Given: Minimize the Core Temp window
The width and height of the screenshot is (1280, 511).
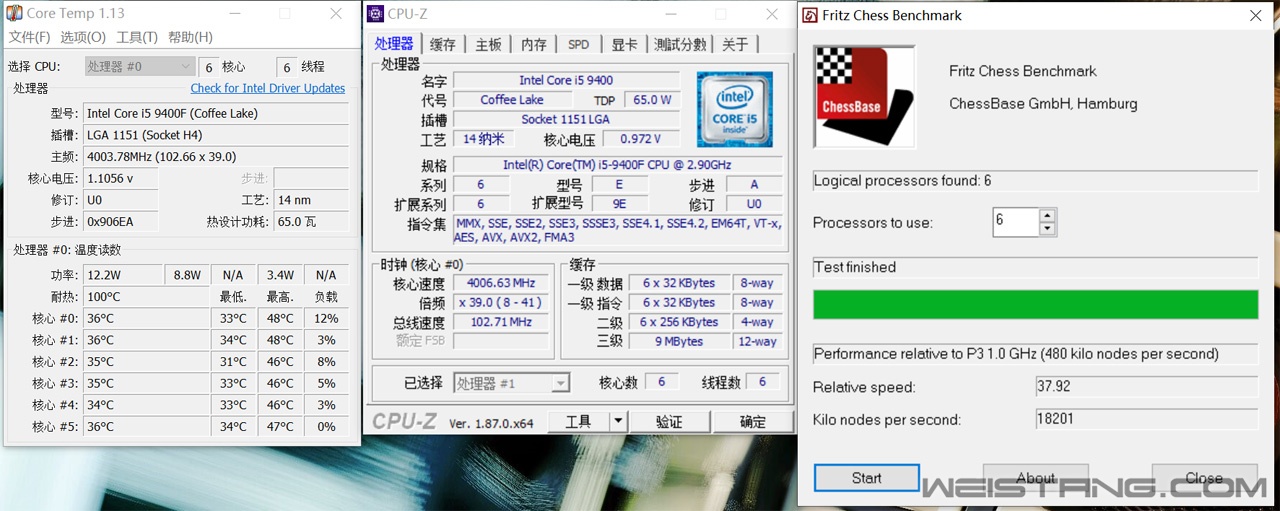Looking at the screenshot, I should (x=233, y=14).
